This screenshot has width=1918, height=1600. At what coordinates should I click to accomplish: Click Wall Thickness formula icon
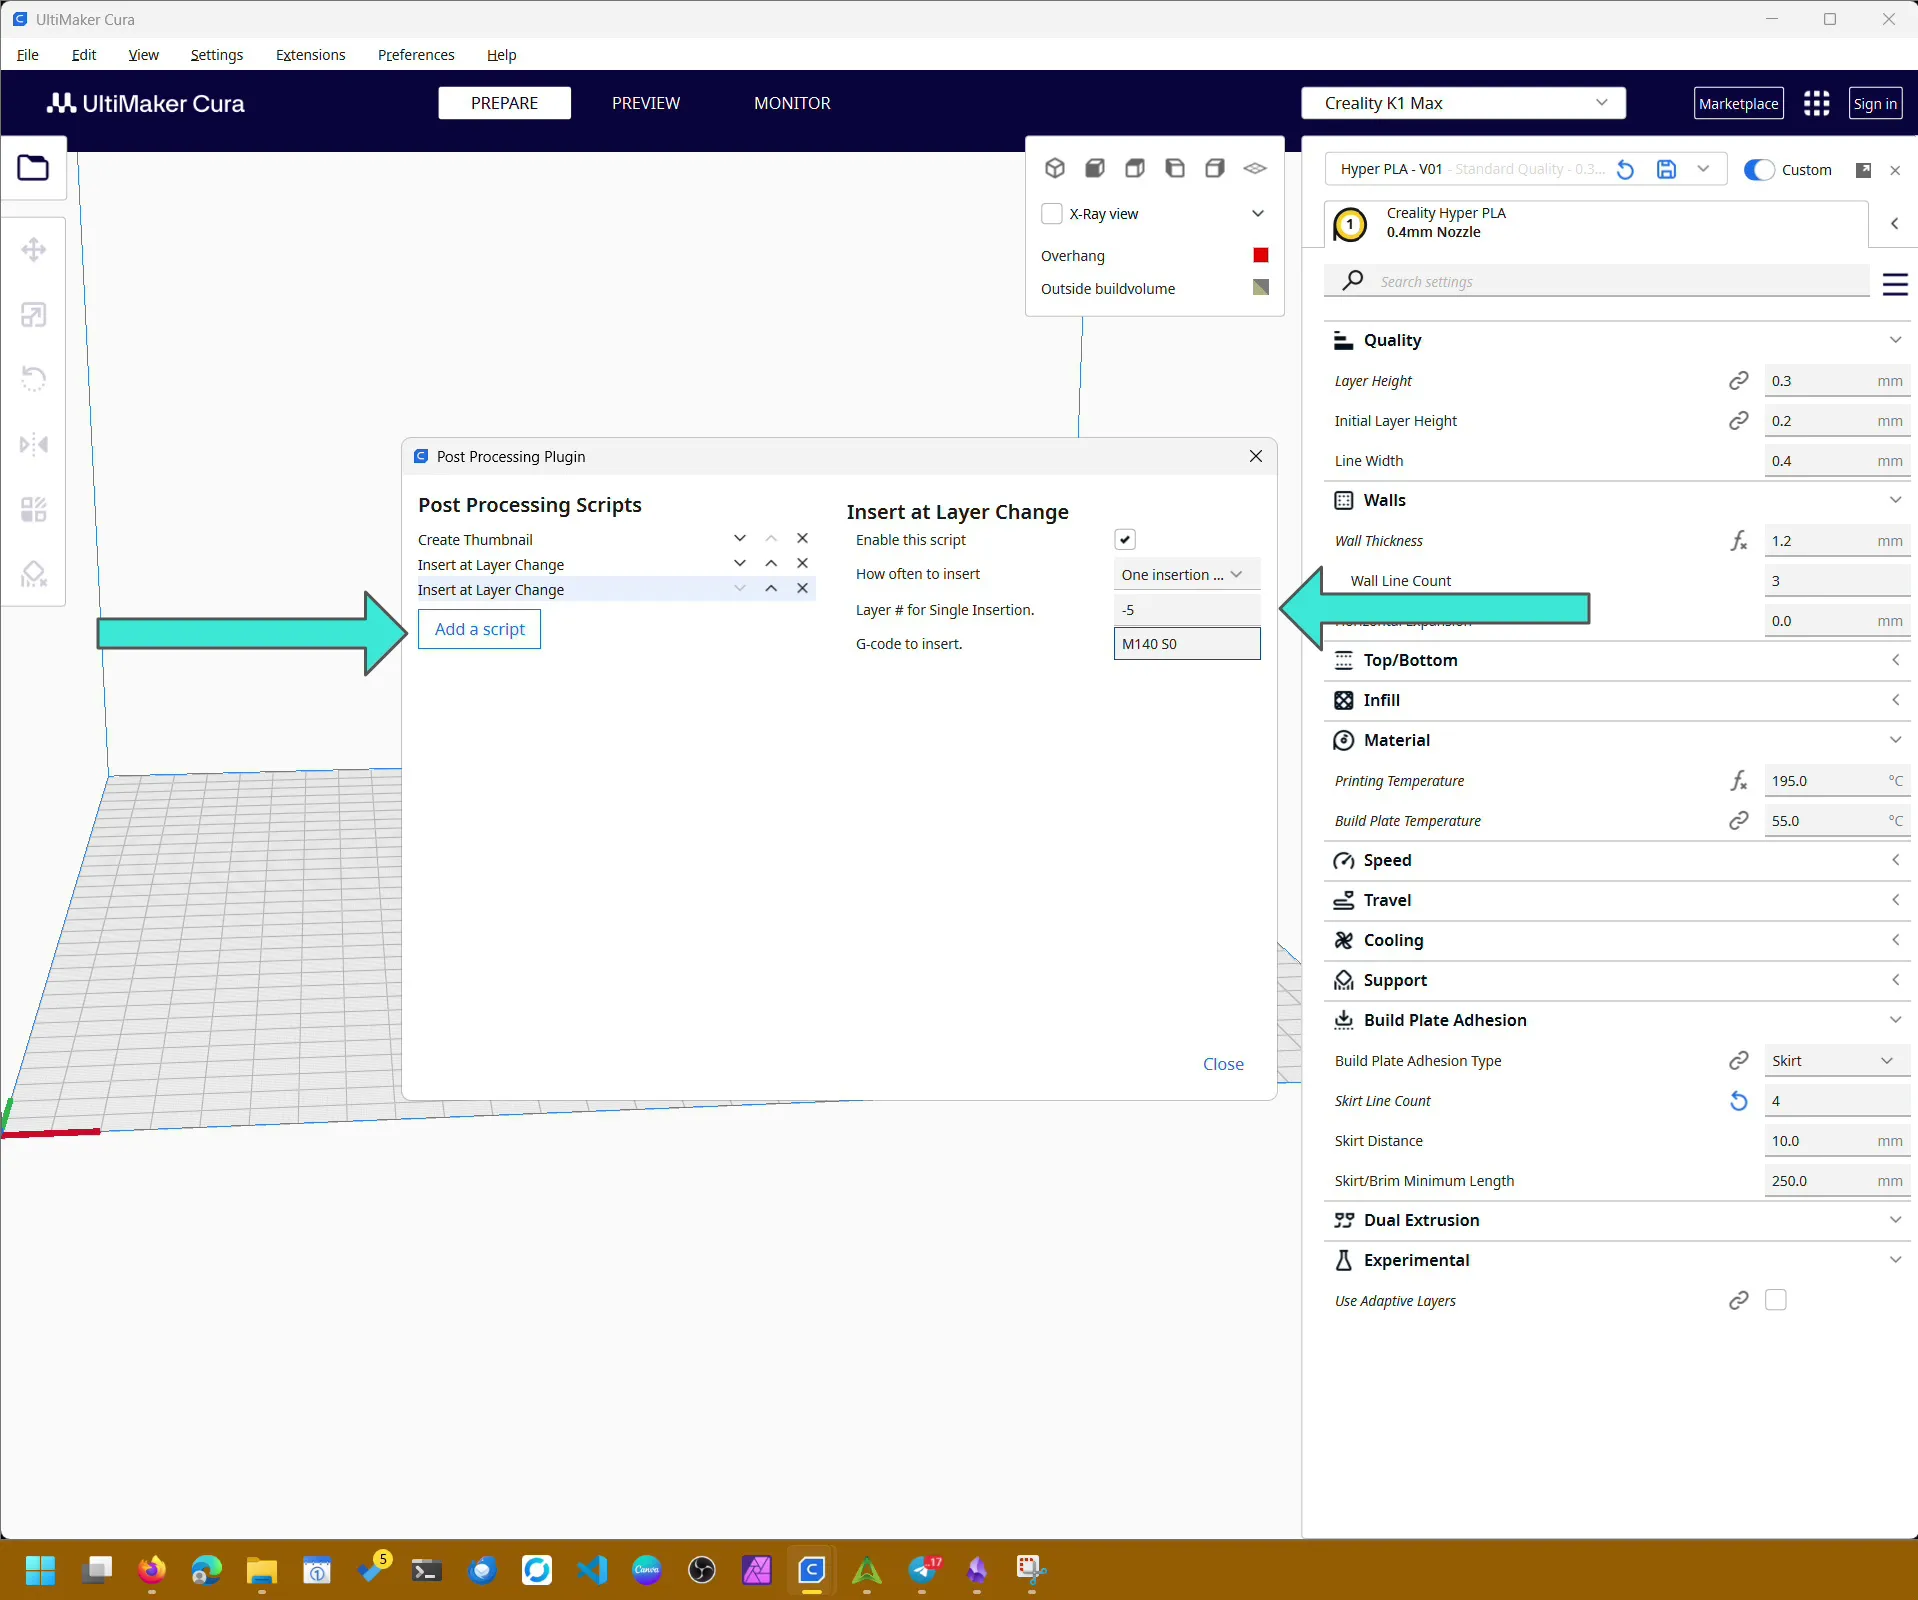(x=1738, y=541)
